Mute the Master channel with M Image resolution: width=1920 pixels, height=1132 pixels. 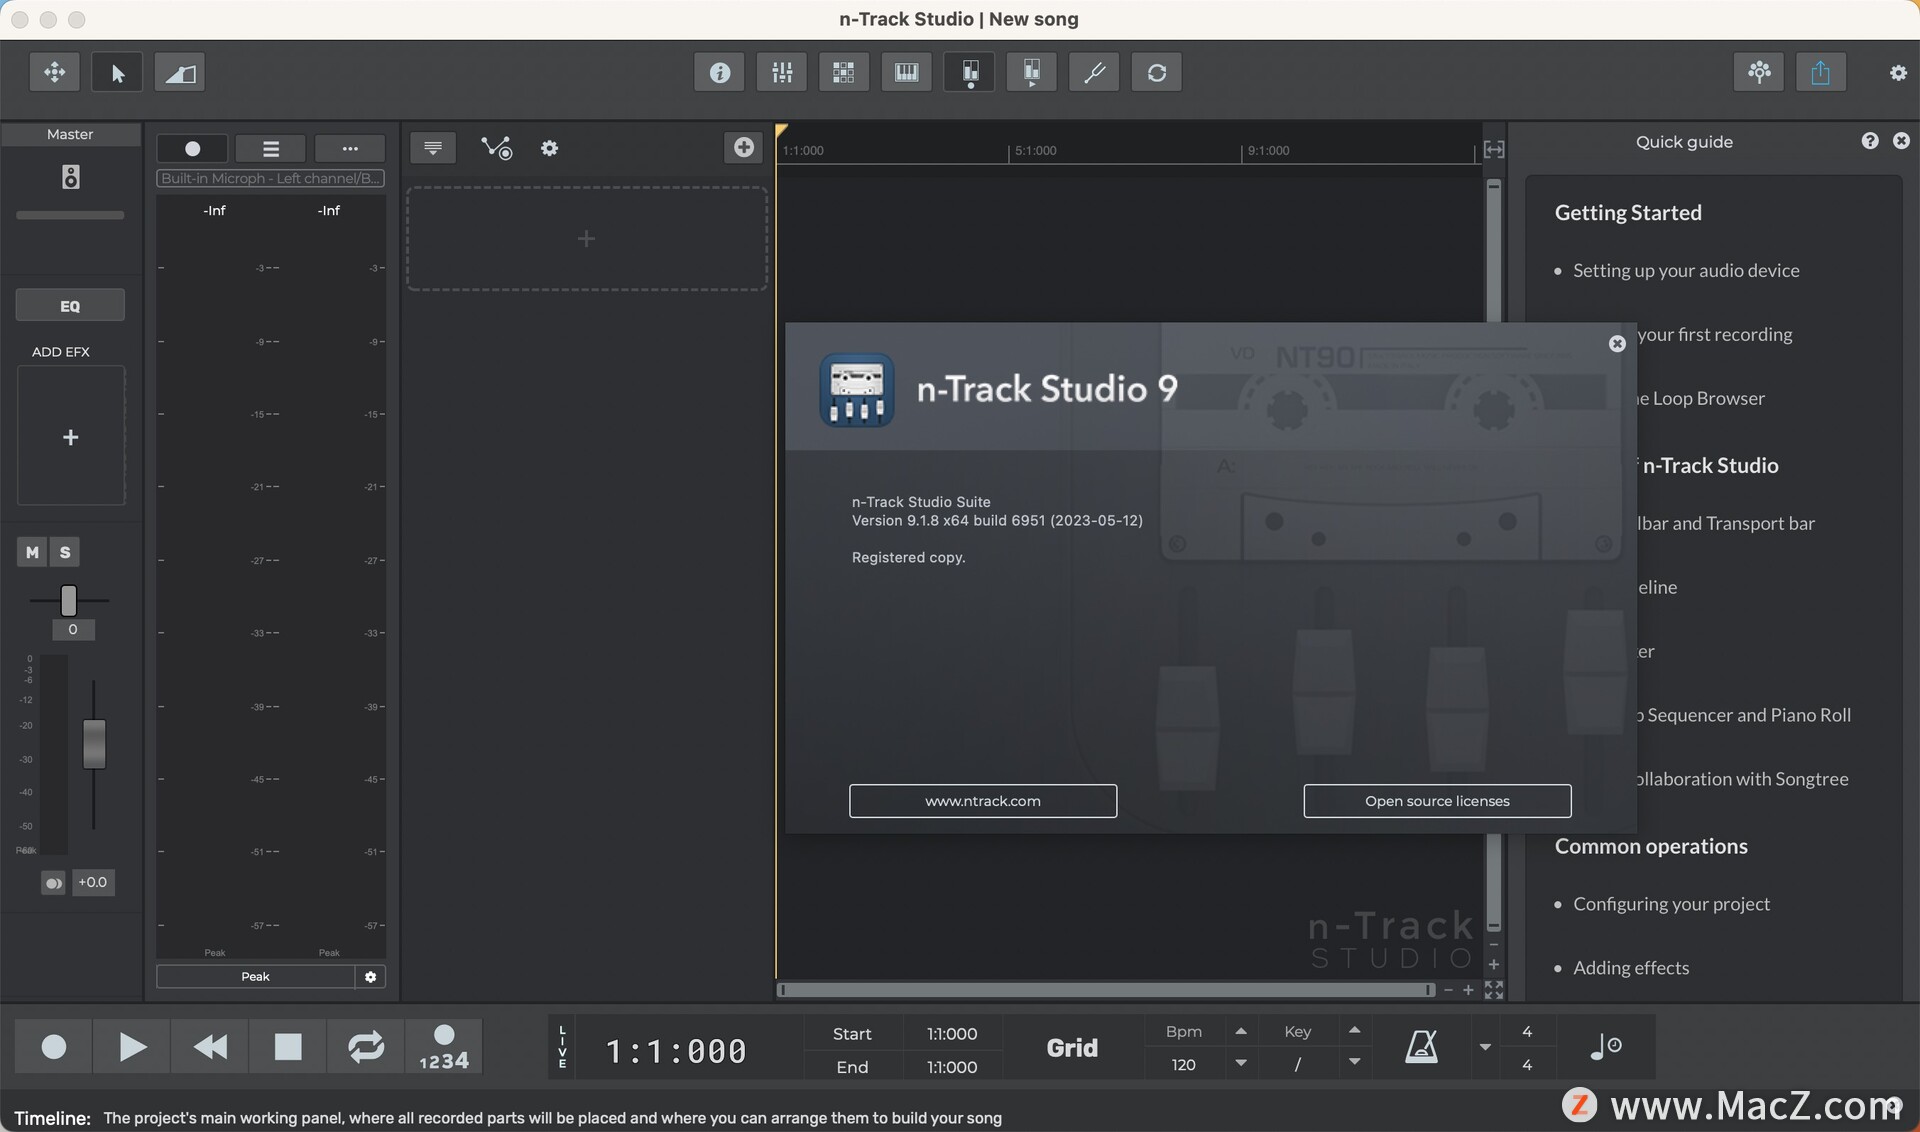pos(32,552)
